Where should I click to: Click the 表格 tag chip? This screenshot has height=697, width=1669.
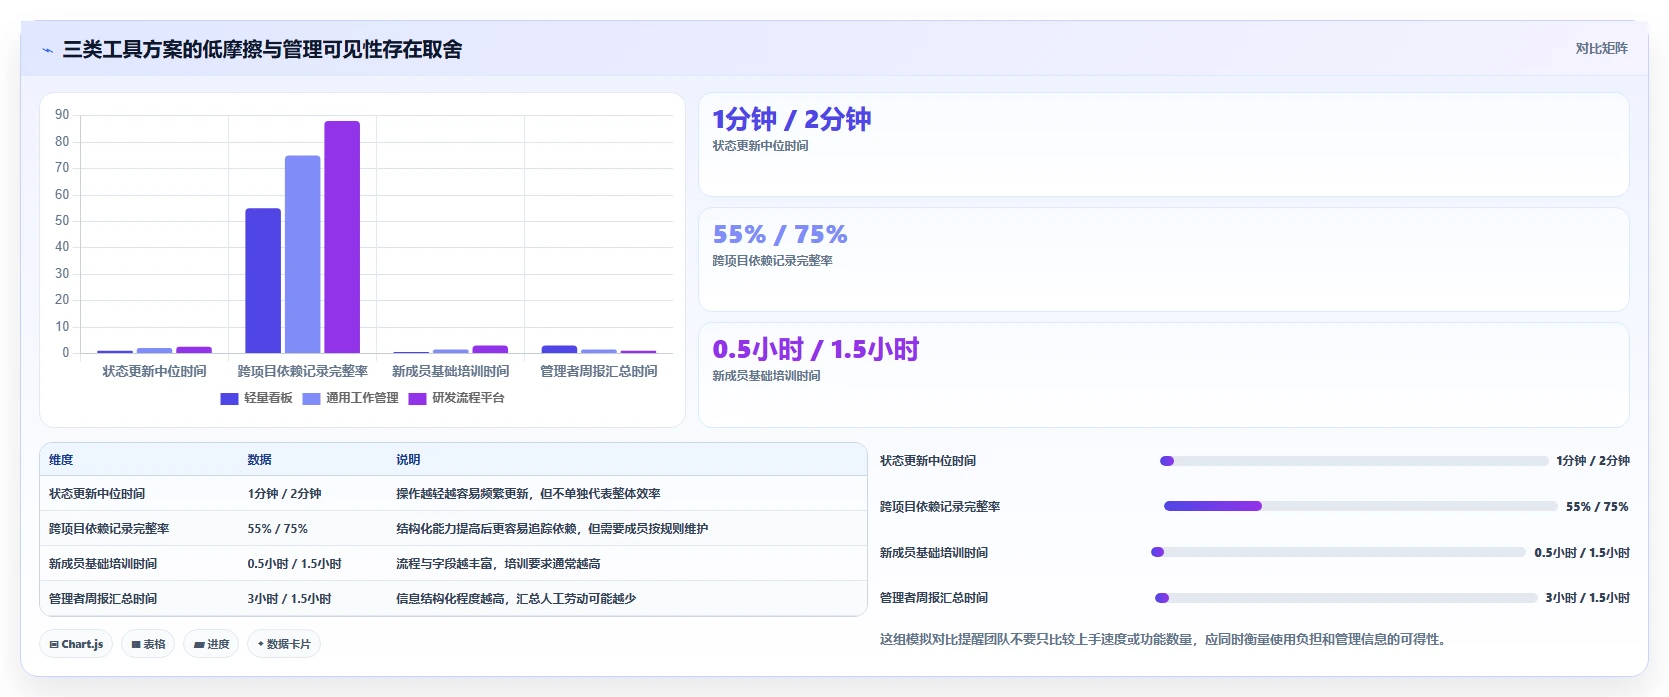148,644
